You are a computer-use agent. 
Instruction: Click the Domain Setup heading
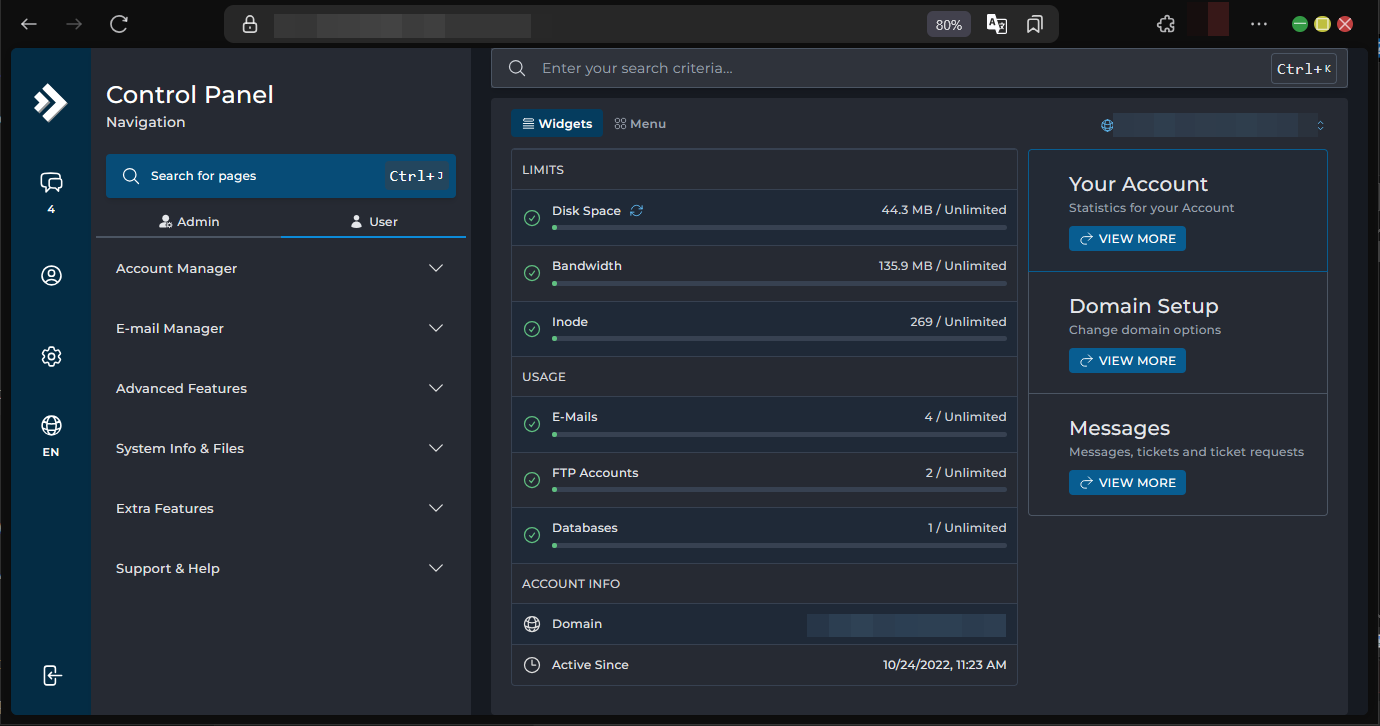coord(1143,306)
